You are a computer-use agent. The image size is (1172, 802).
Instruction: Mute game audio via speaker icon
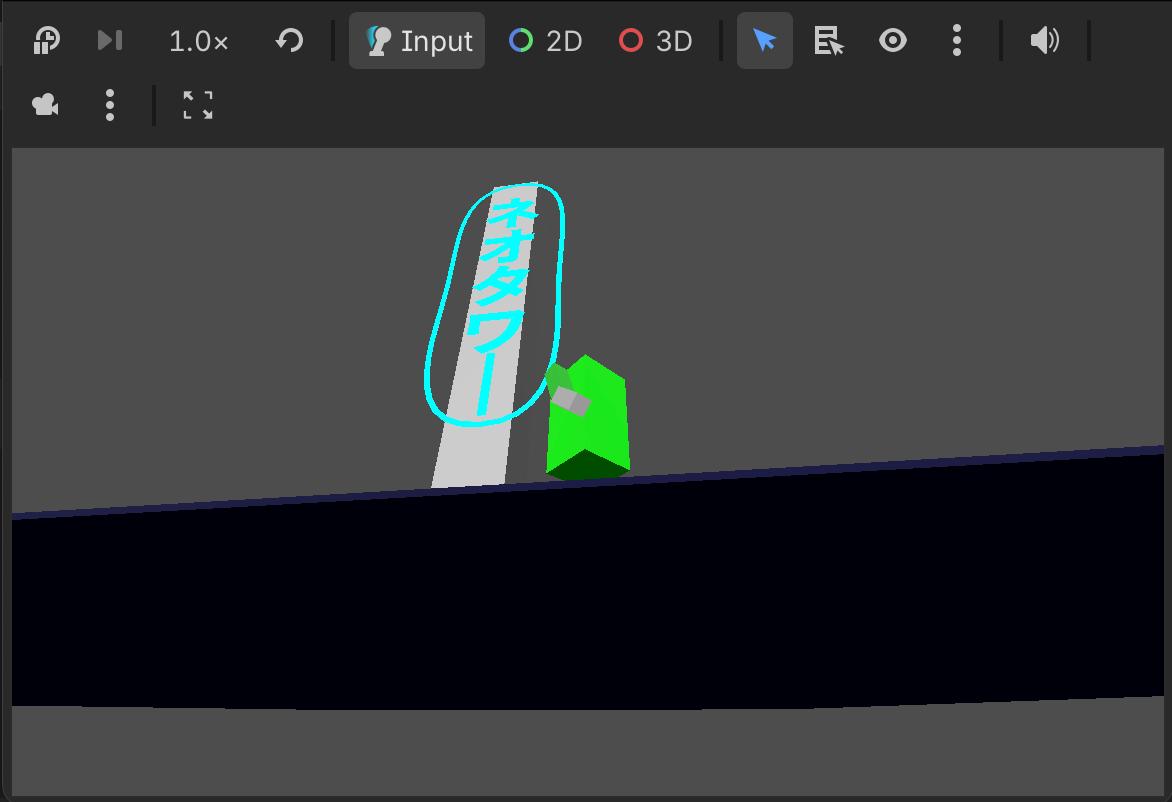1044,40
